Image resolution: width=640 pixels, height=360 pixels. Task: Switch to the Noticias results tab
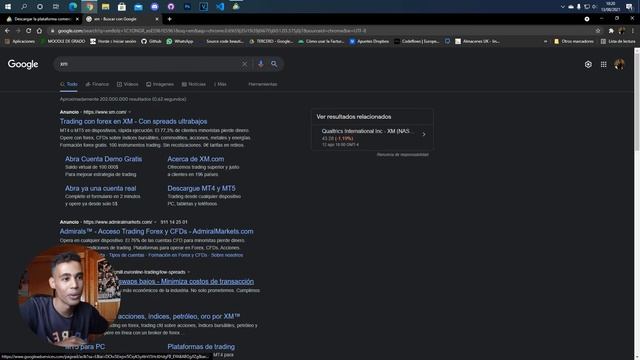coord(193,84)
